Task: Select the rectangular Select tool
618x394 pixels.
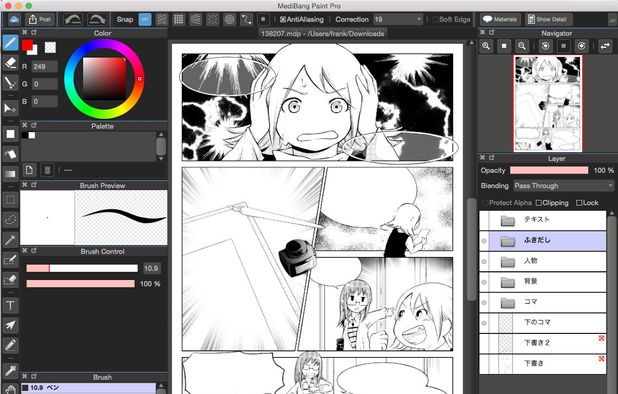Action: coord(10,199)
